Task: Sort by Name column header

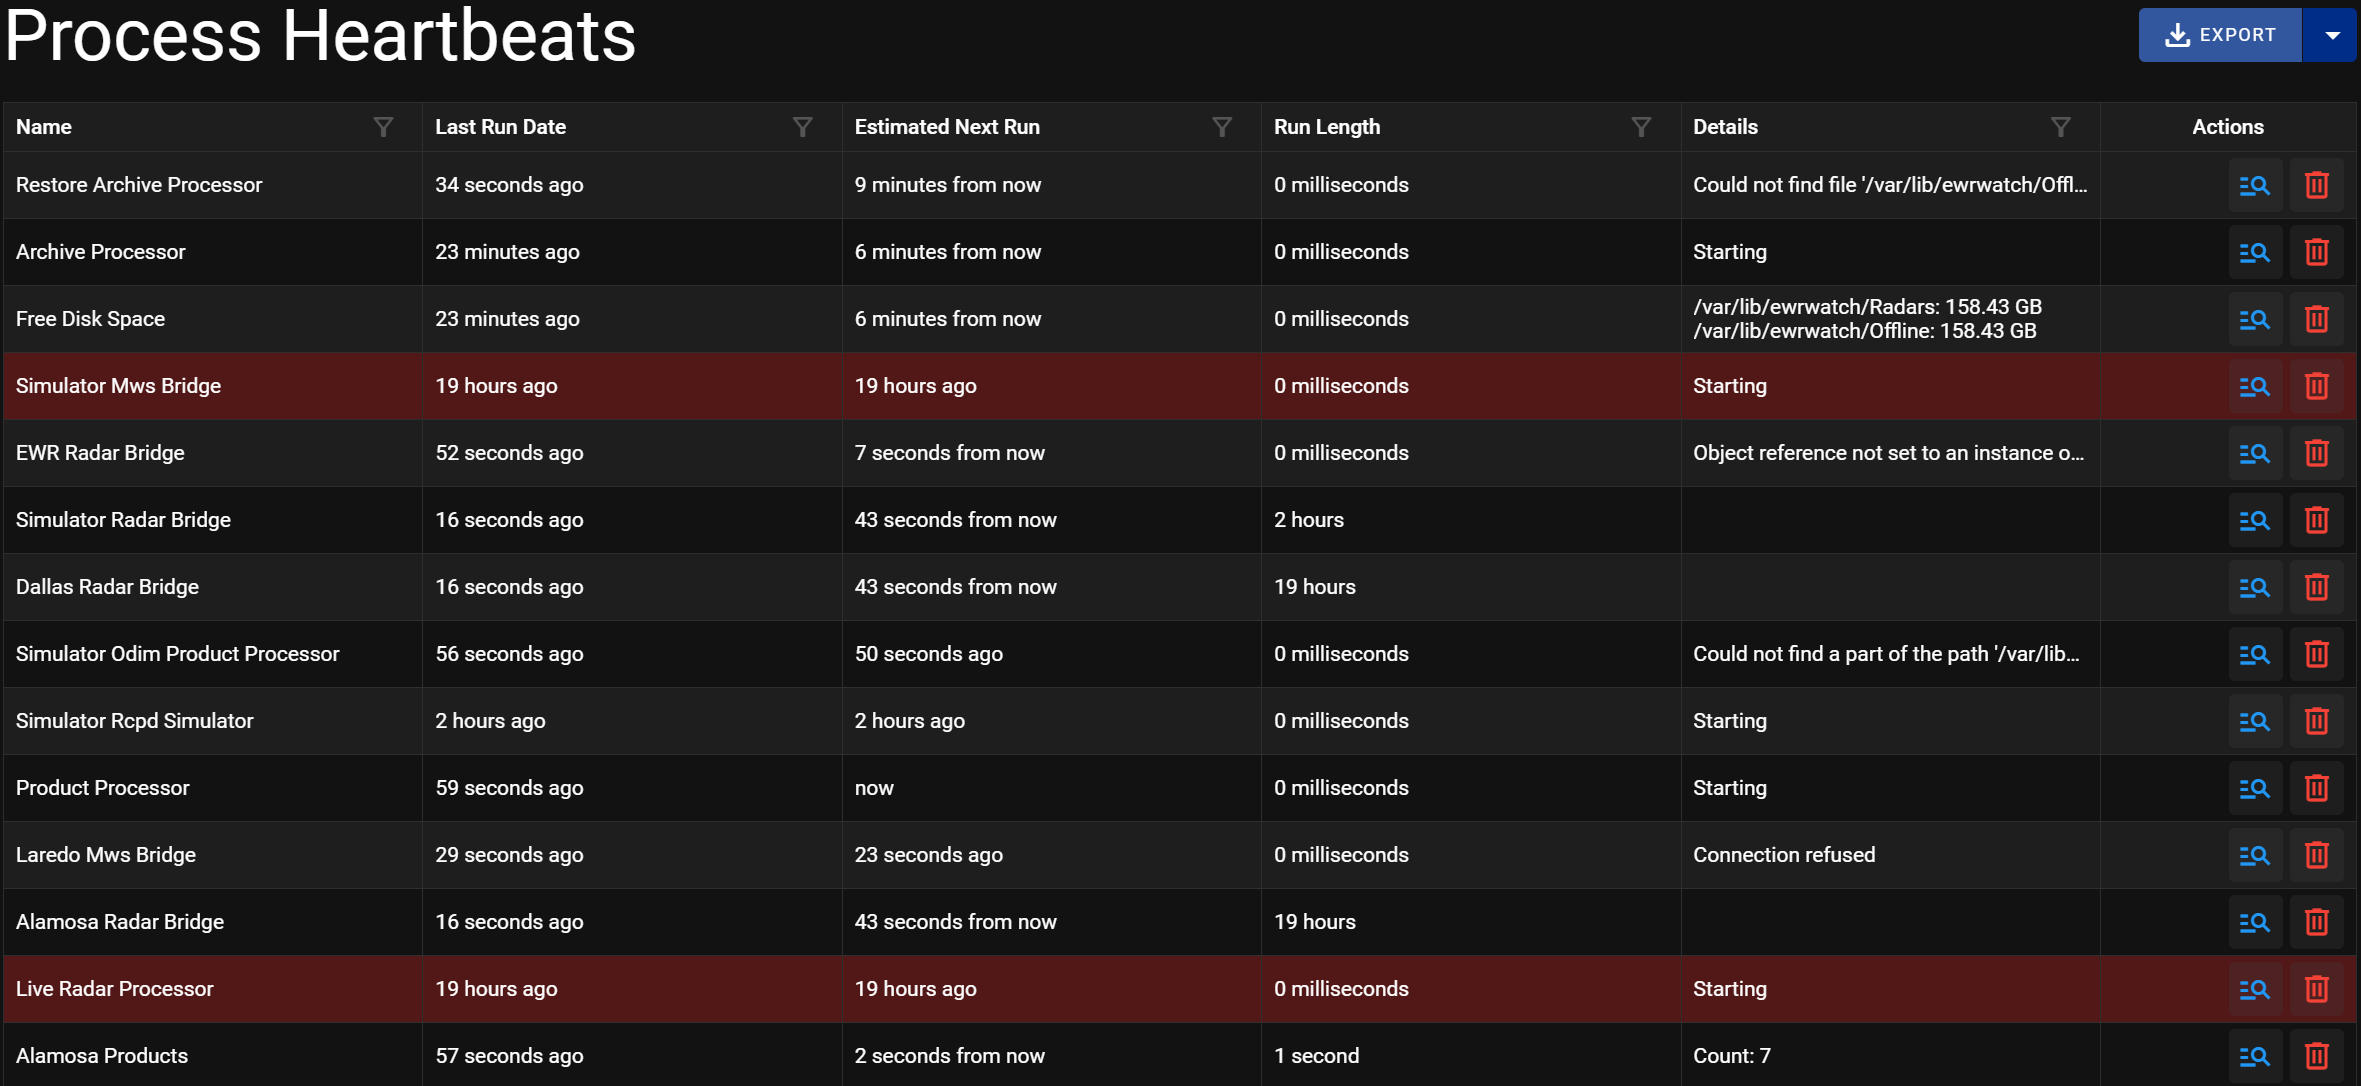Action: click(44, 127)
